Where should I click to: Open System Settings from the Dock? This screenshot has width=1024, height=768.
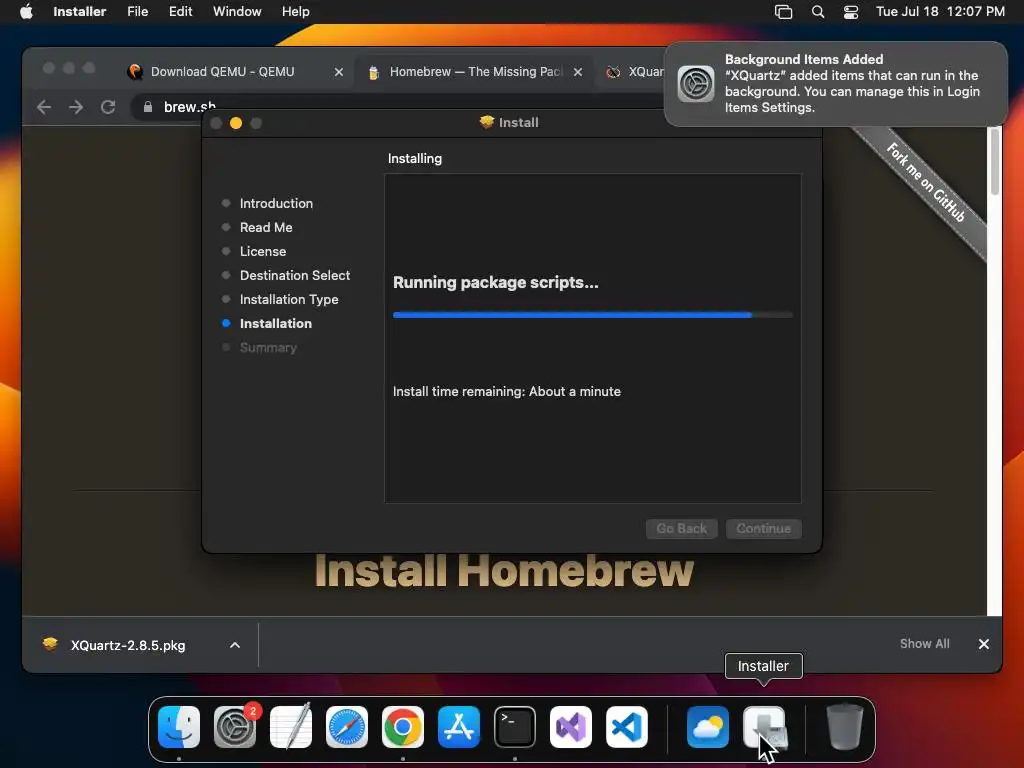pyautogui.click(x=235, y=727)
